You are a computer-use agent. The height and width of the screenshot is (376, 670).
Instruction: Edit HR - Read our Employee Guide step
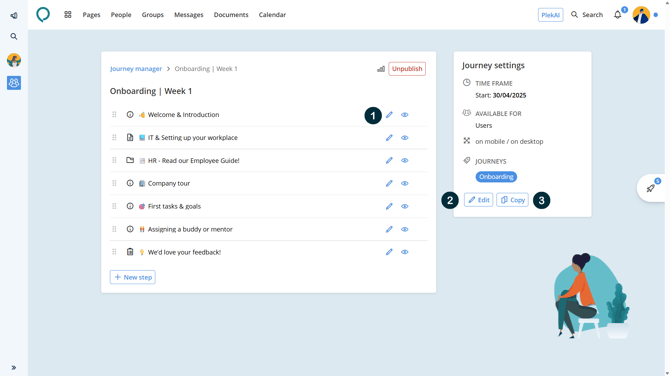coord(389,160)
